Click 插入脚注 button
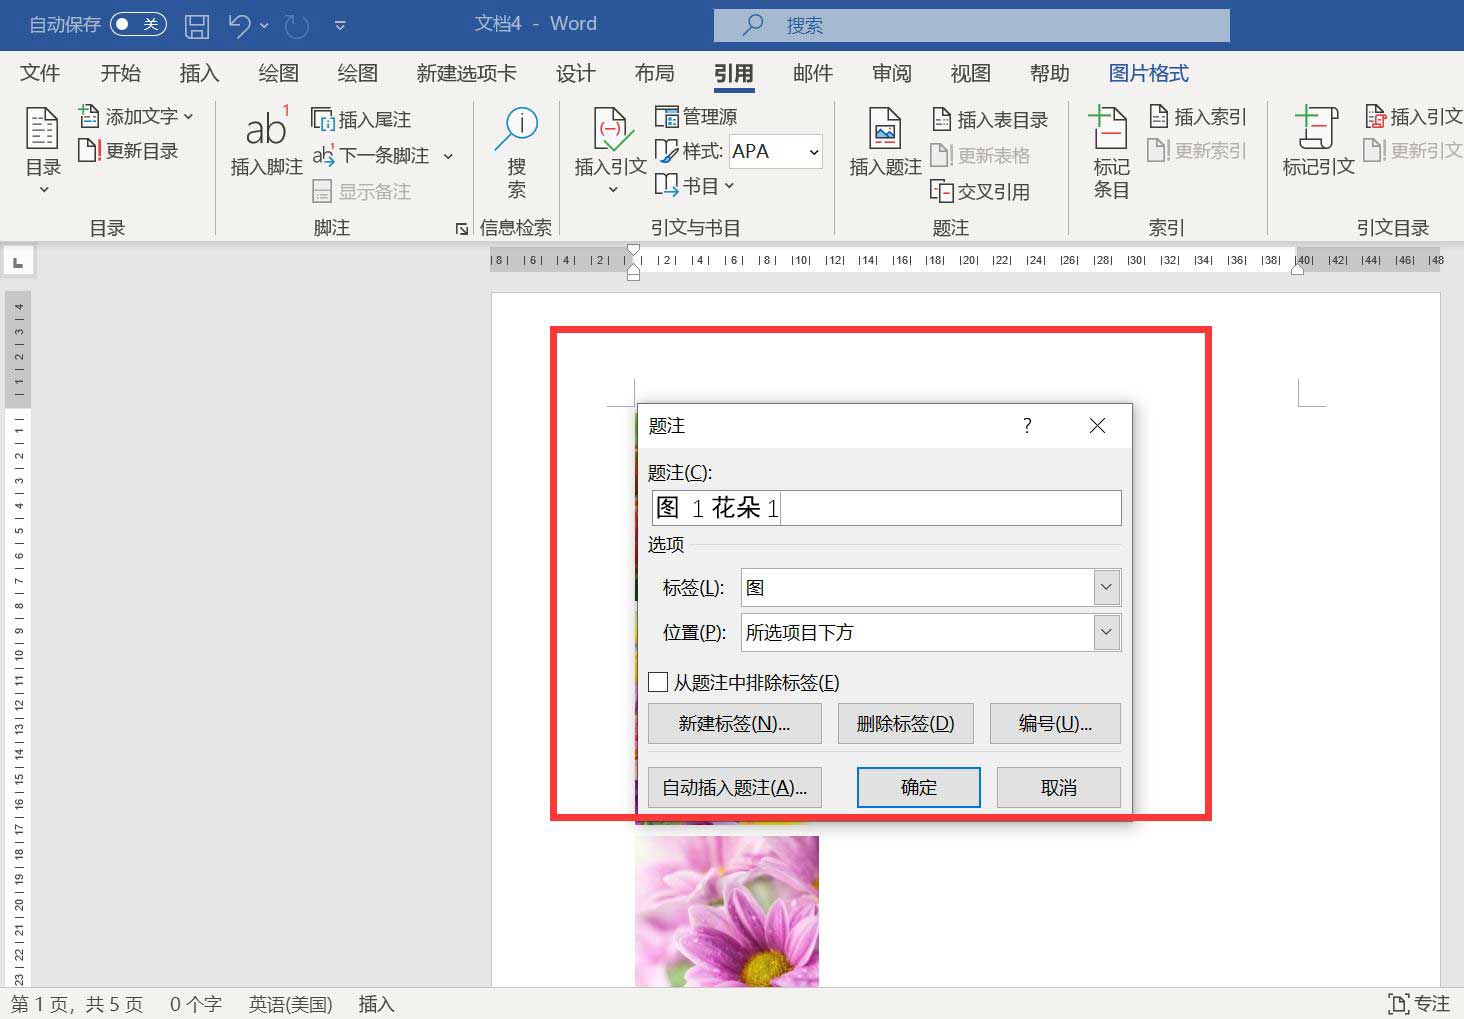The image size is (1464, 1019). (x=266, y=142)
